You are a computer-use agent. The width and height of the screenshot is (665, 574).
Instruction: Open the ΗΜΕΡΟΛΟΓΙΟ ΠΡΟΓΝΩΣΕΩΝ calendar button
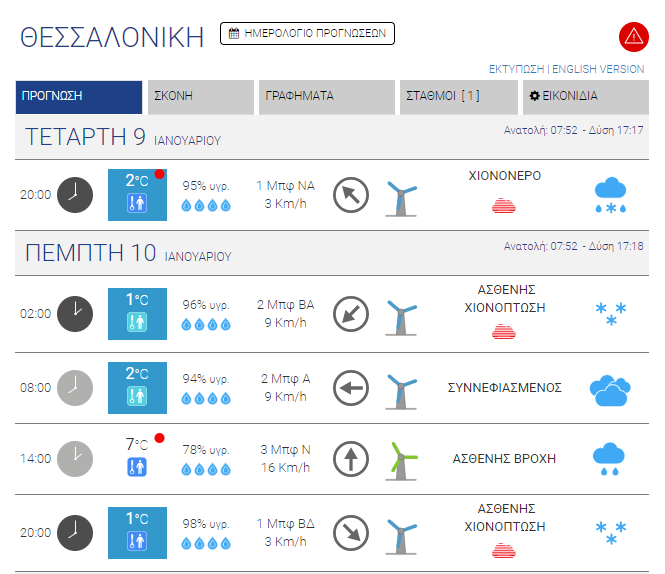click(x=307, y=34)
